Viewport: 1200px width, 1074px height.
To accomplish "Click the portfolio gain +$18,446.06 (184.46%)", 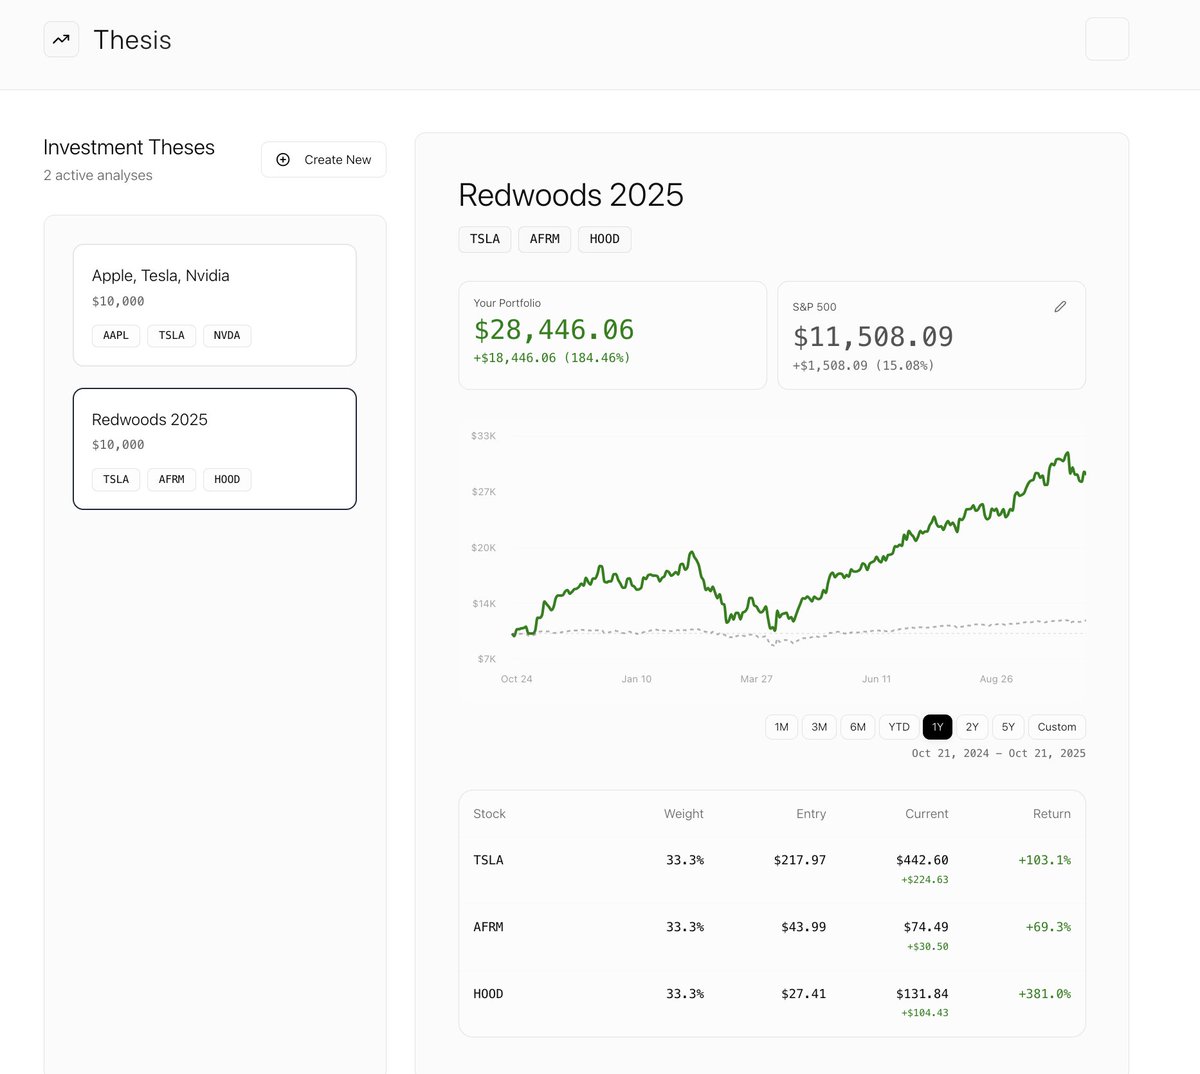I will [x=552, y=358].
